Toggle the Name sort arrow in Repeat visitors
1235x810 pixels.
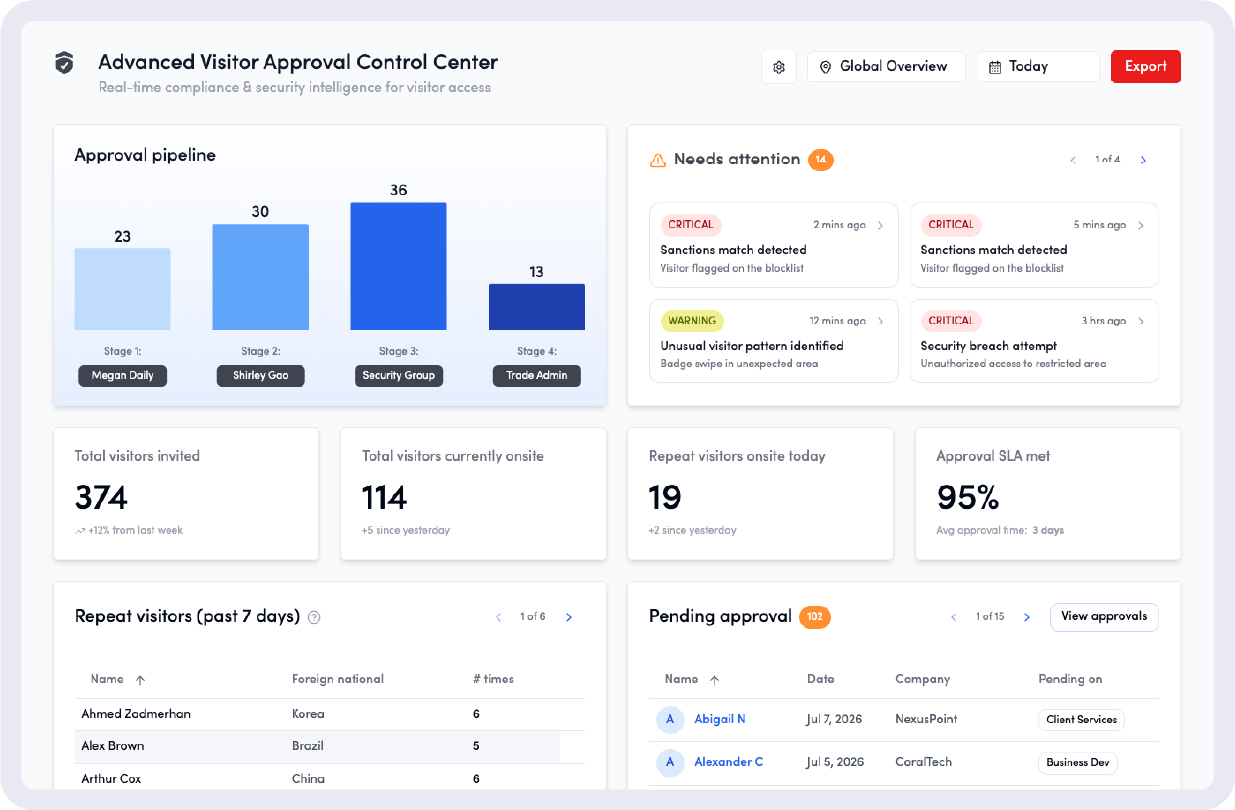(x=141, y=679)
